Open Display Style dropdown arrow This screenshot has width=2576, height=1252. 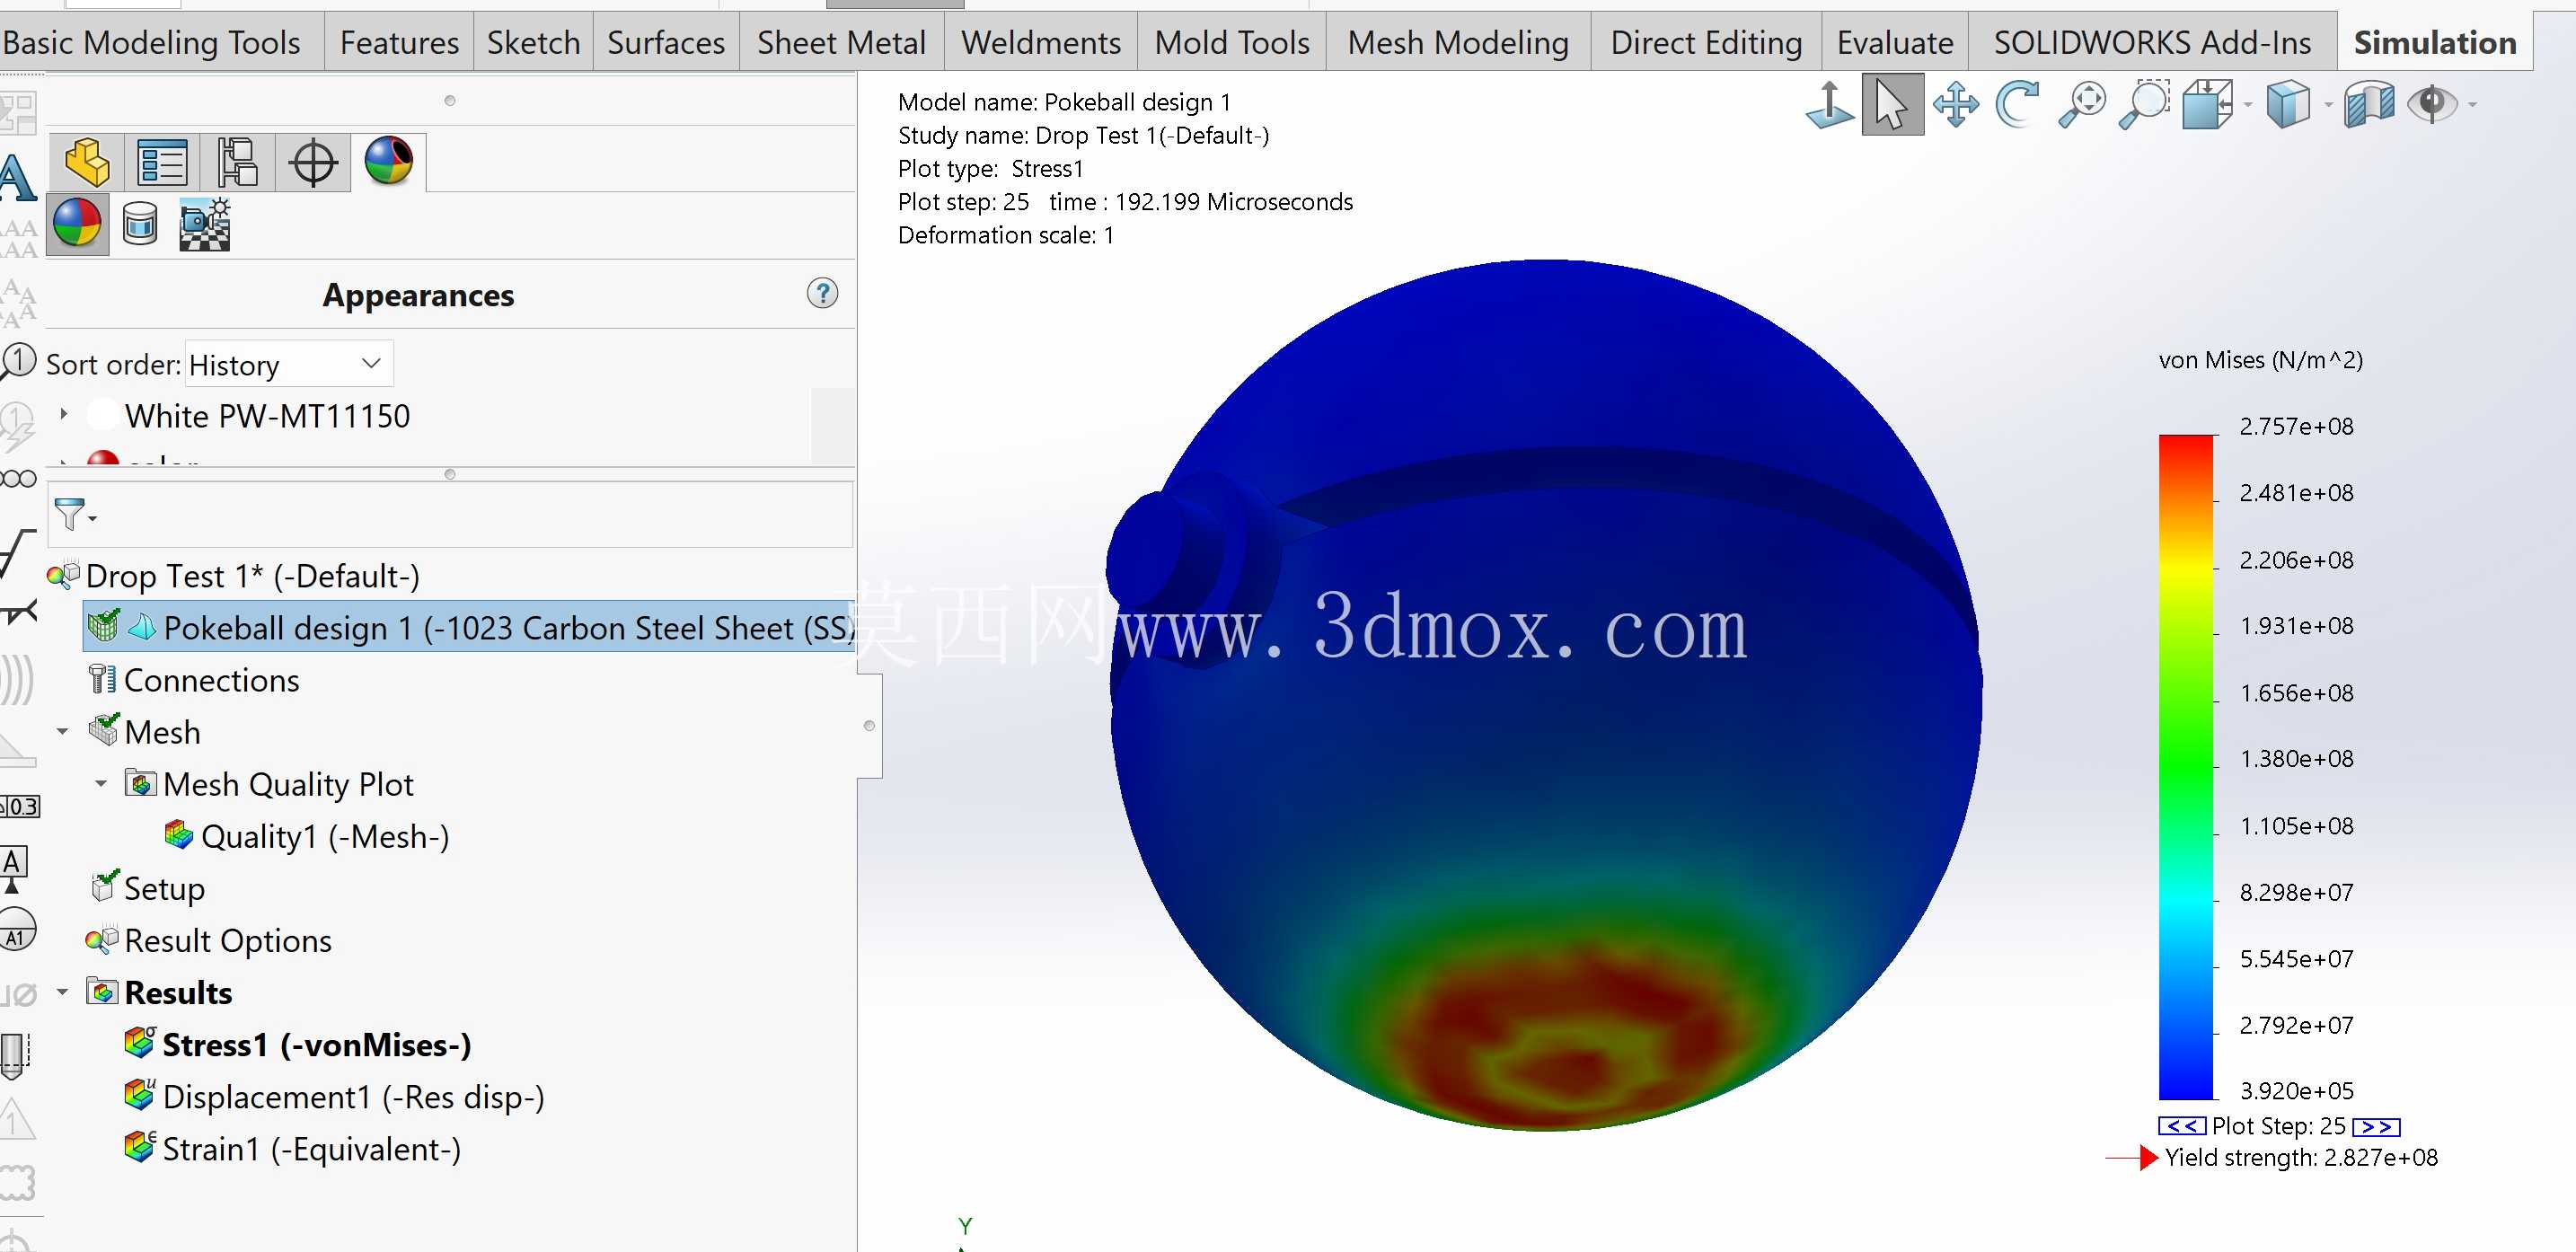coord(2328,105)
